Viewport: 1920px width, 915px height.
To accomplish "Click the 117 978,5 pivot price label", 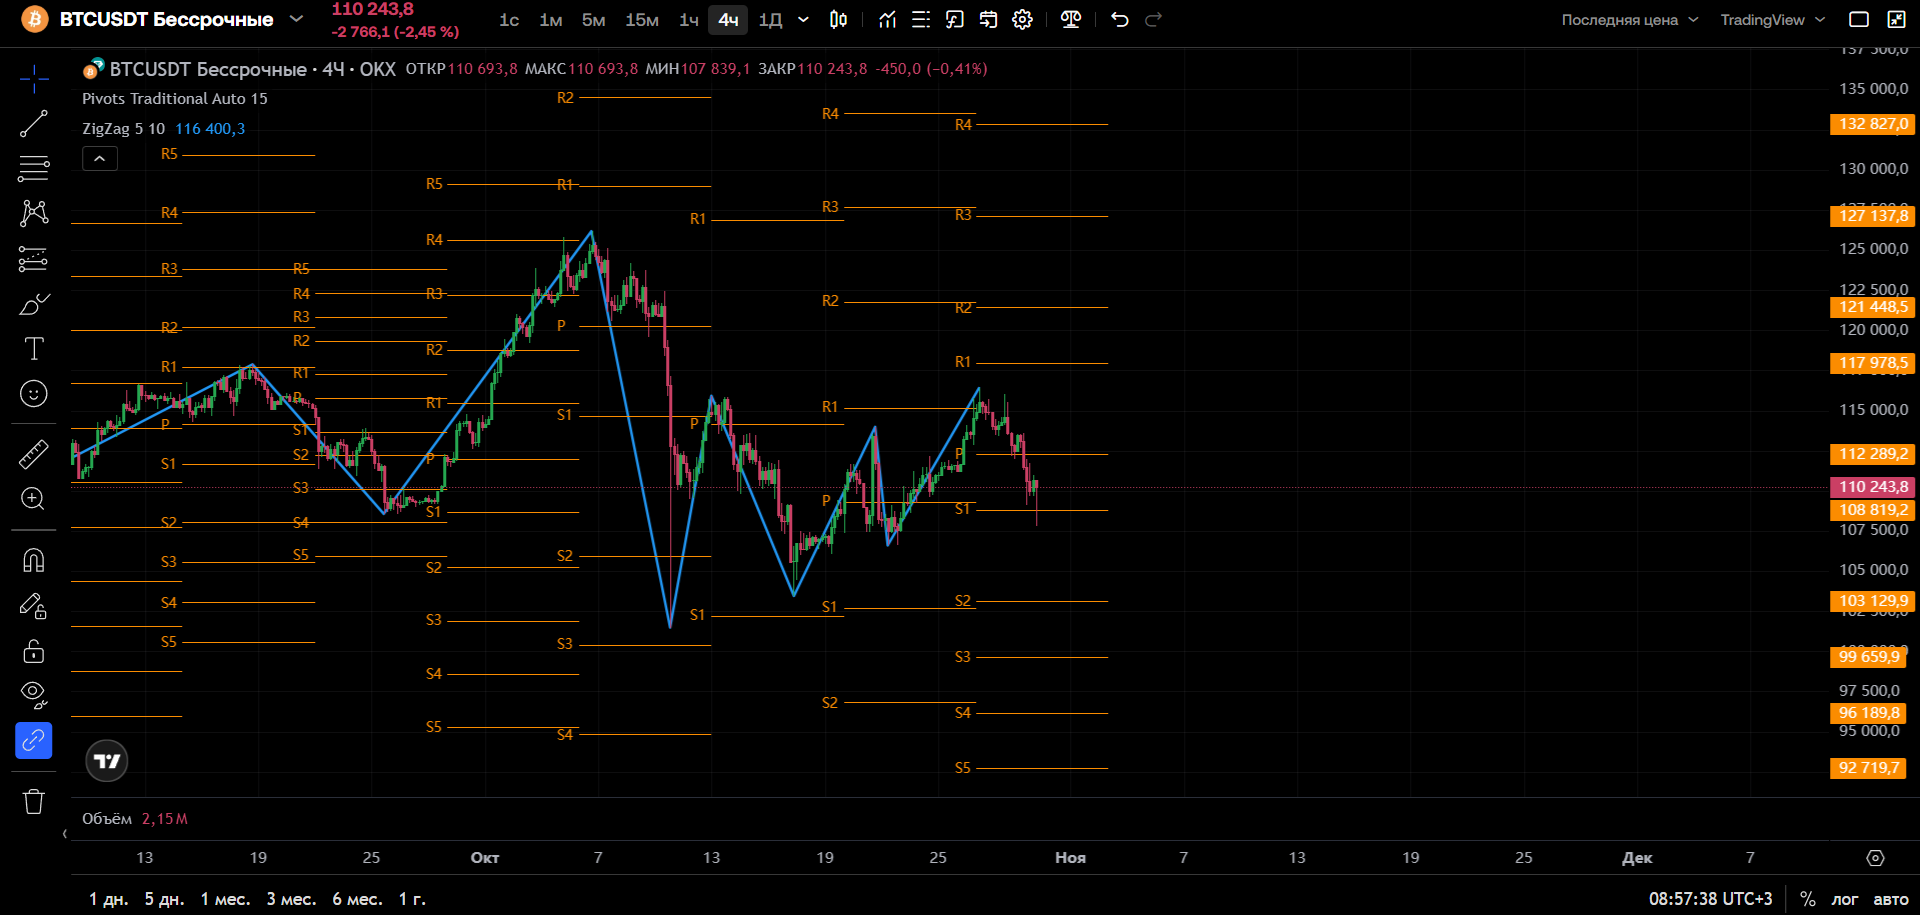I will pos(1872,363).
